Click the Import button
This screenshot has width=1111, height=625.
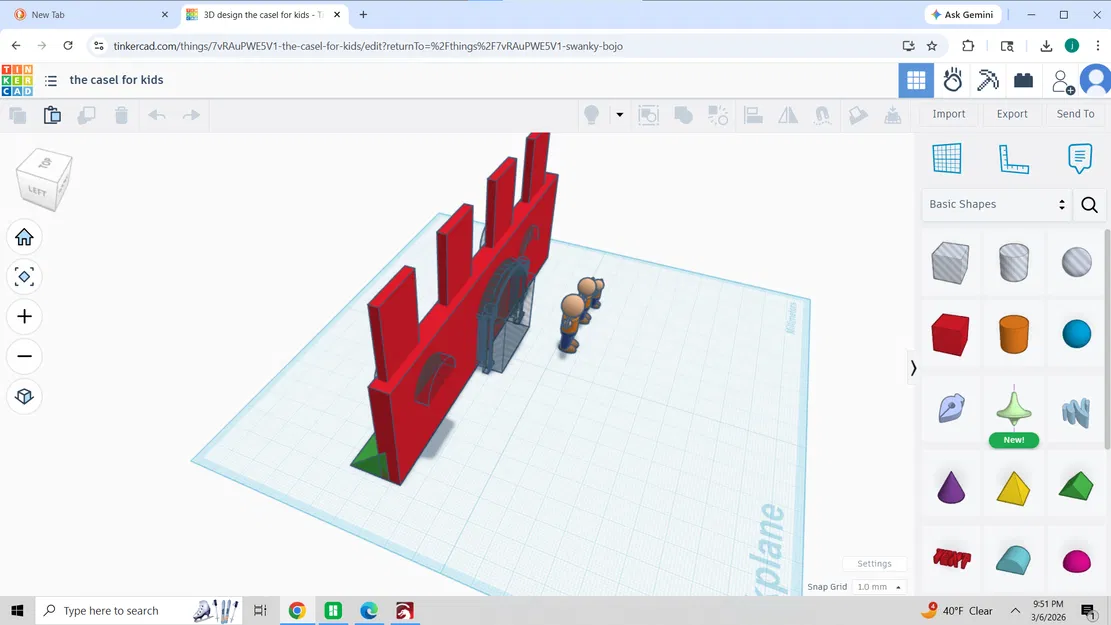pos(948,114)
